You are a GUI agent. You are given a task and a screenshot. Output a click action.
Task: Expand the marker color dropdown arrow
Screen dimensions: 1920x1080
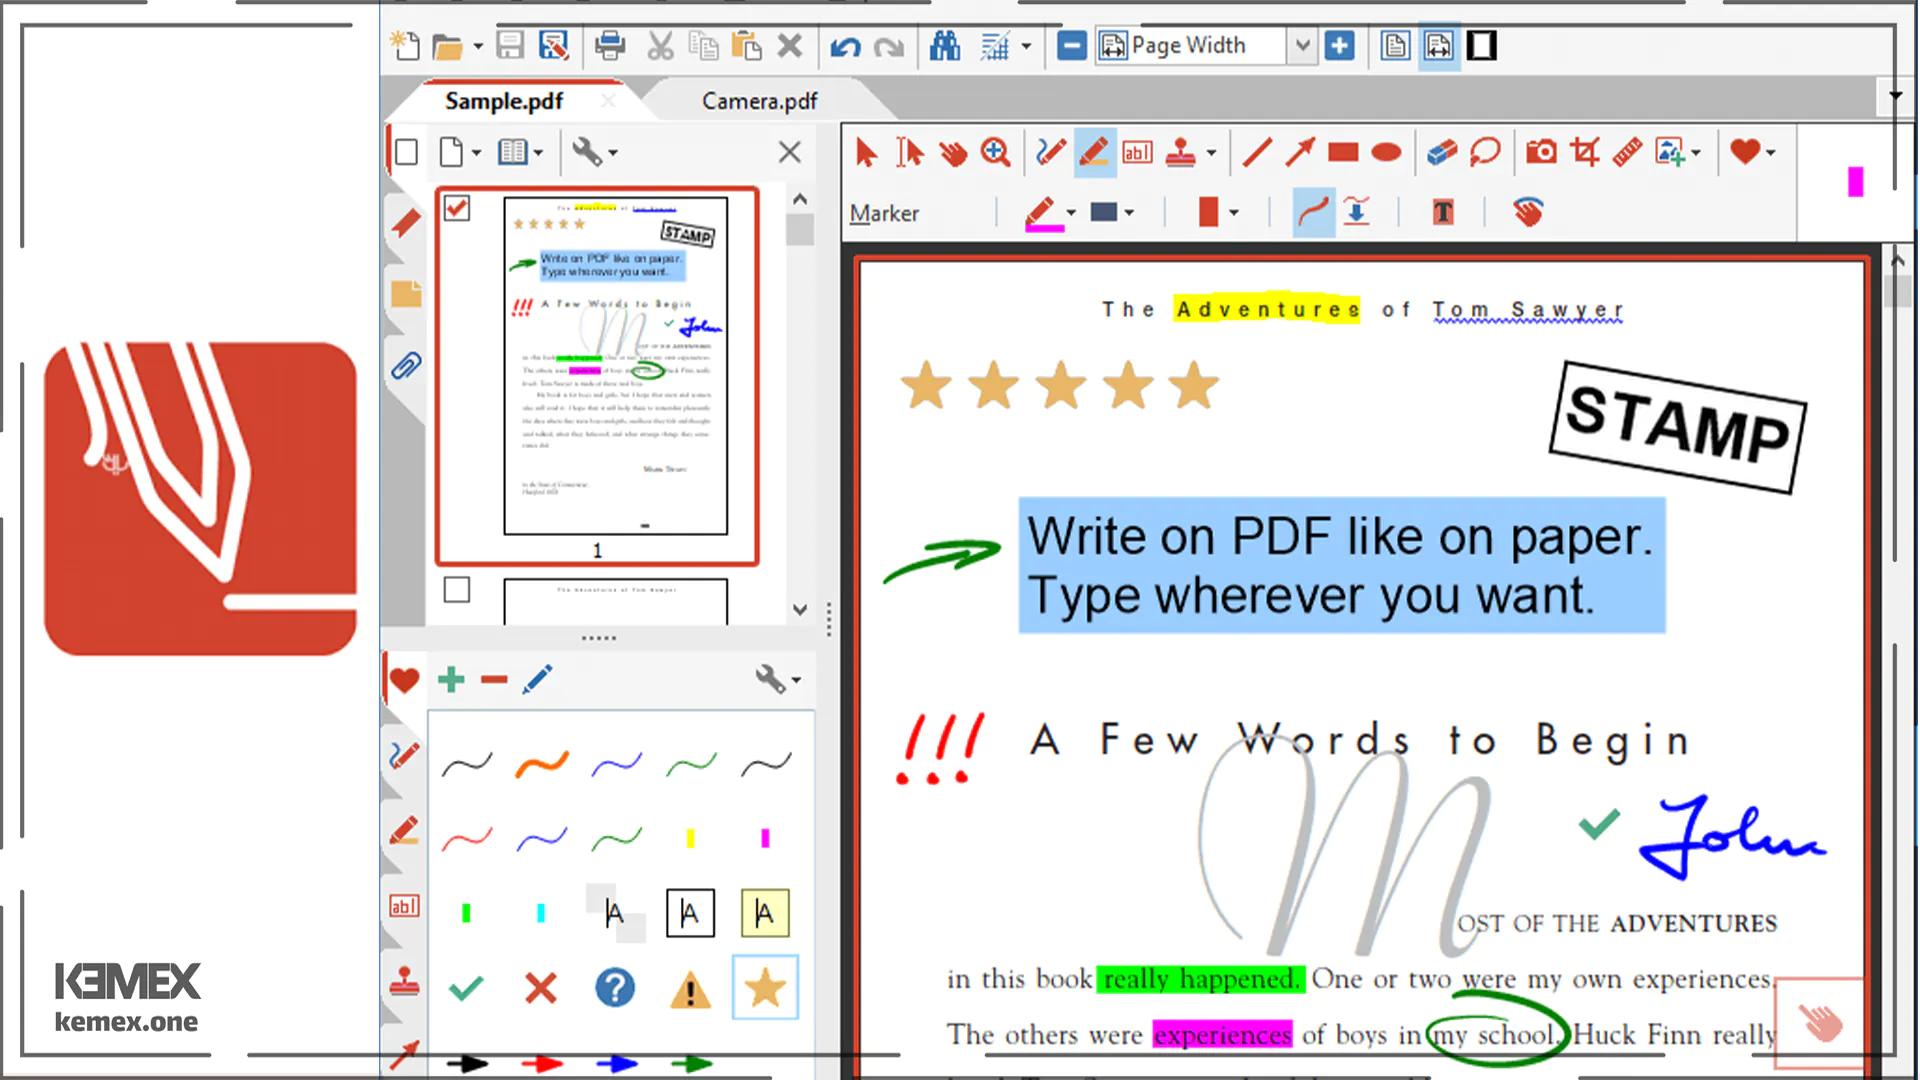tap(1071, 213)
